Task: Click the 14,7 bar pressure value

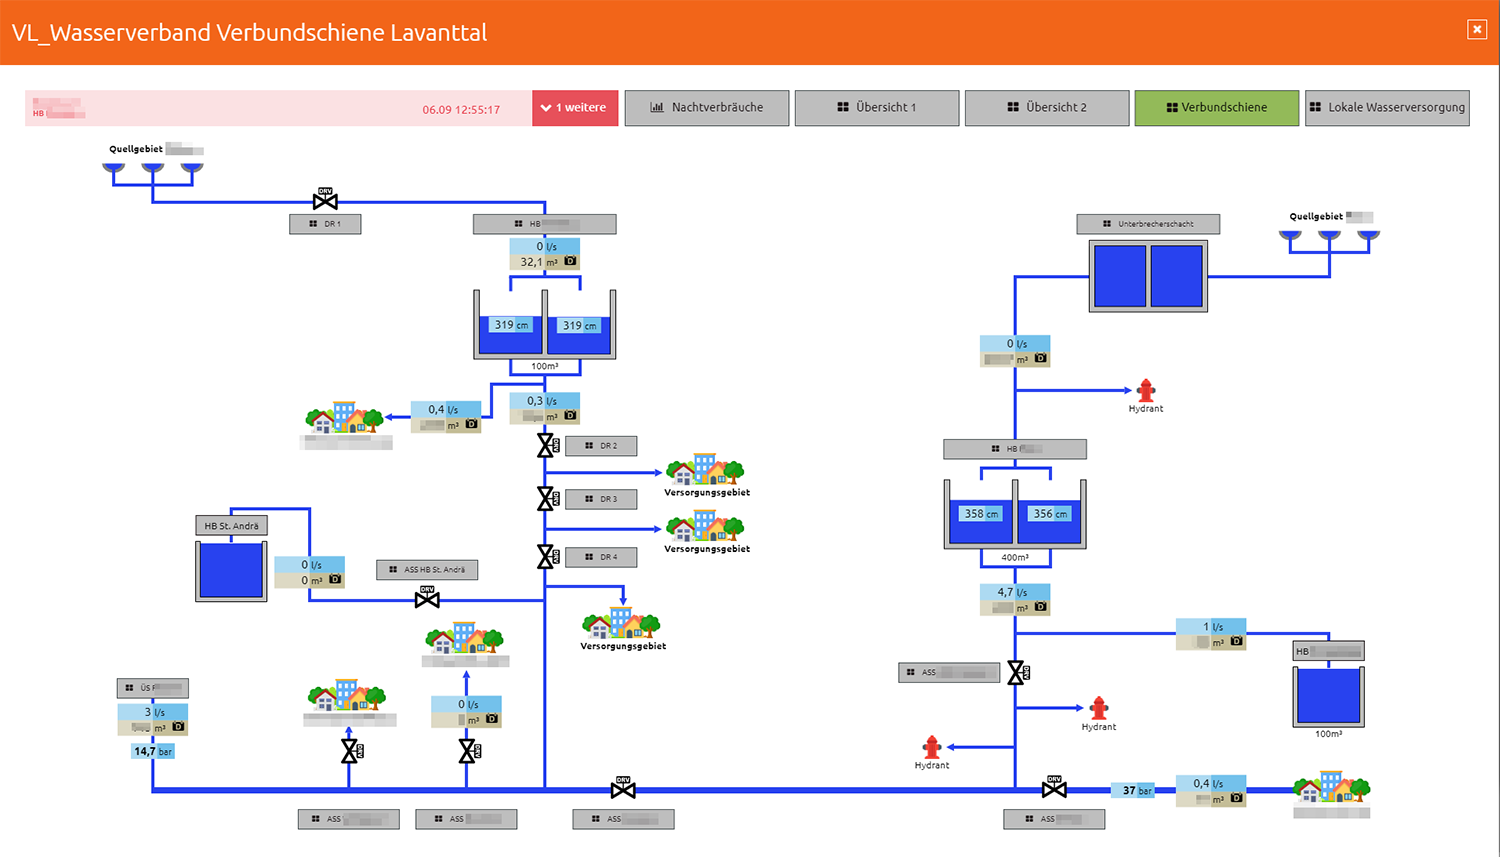Action: coord(153,751)
